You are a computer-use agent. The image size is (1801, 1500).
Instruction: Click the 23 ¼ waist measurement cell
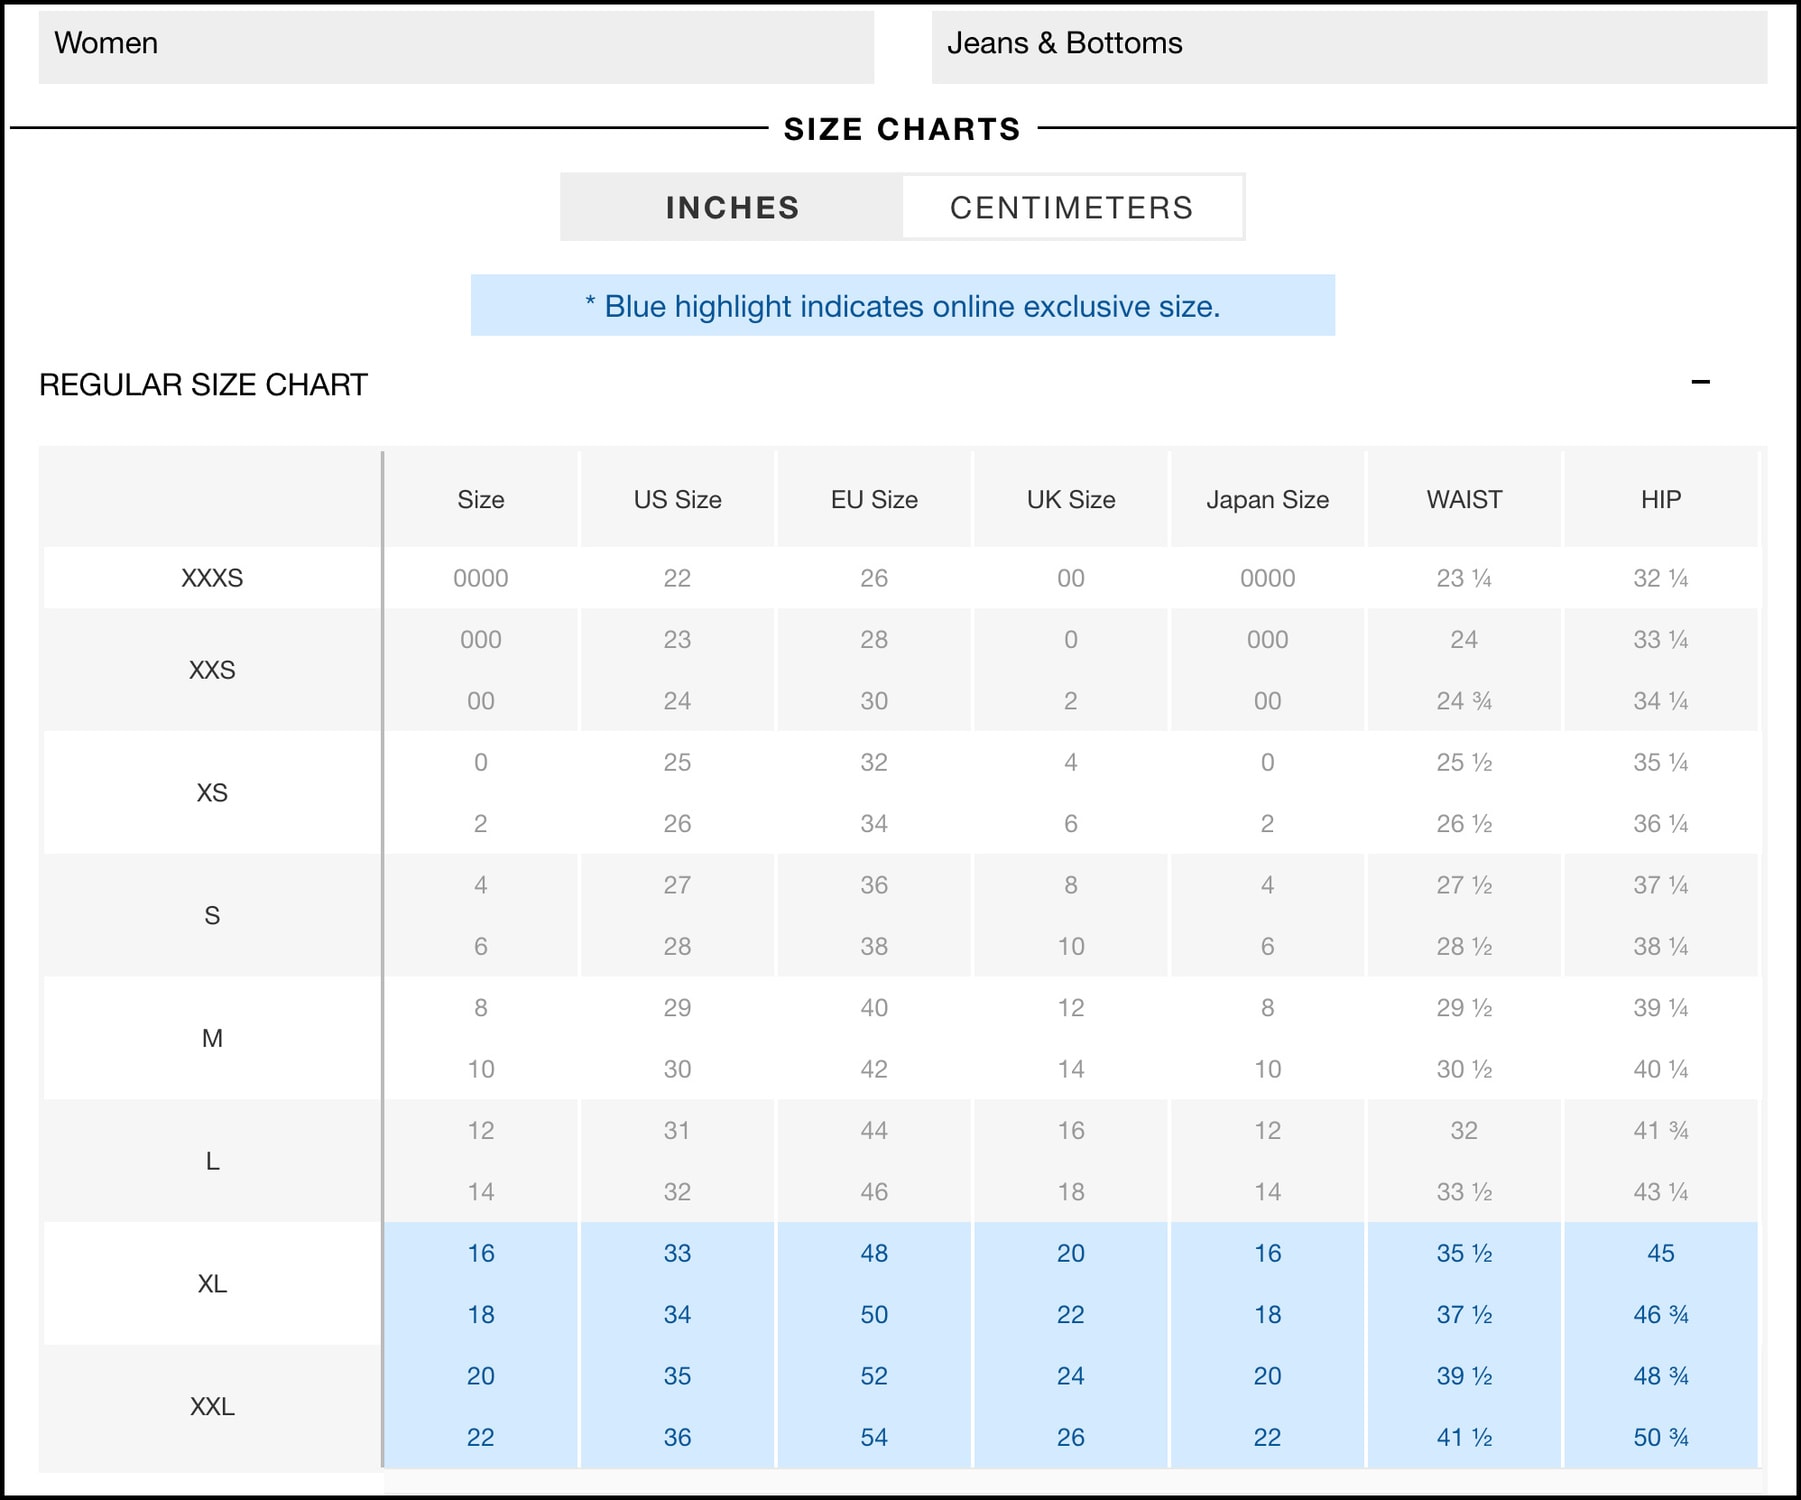click(1464, 578)
